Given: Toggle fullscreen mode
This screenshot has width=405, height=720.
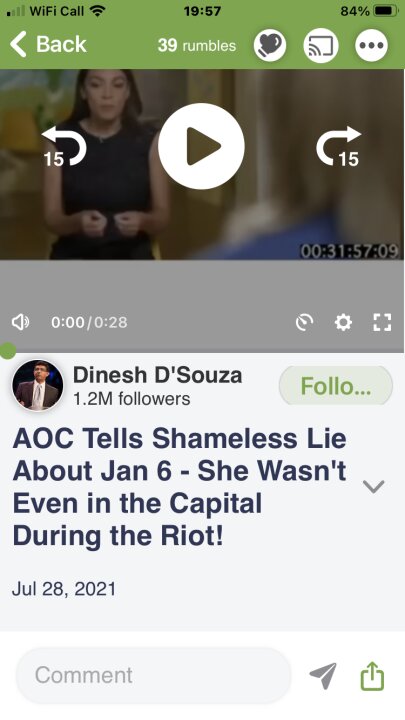Looking at the screenshot, I should [382, 322].
